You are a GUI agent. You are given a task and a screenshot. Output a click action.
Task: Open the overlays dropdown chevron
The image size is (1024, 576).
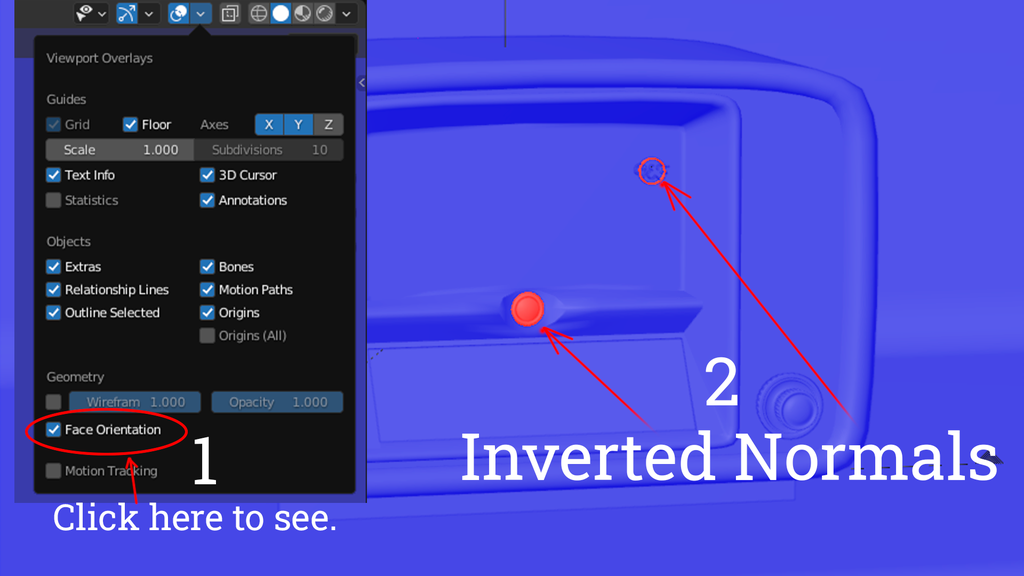pyautogui.click(x=200, y=13)
